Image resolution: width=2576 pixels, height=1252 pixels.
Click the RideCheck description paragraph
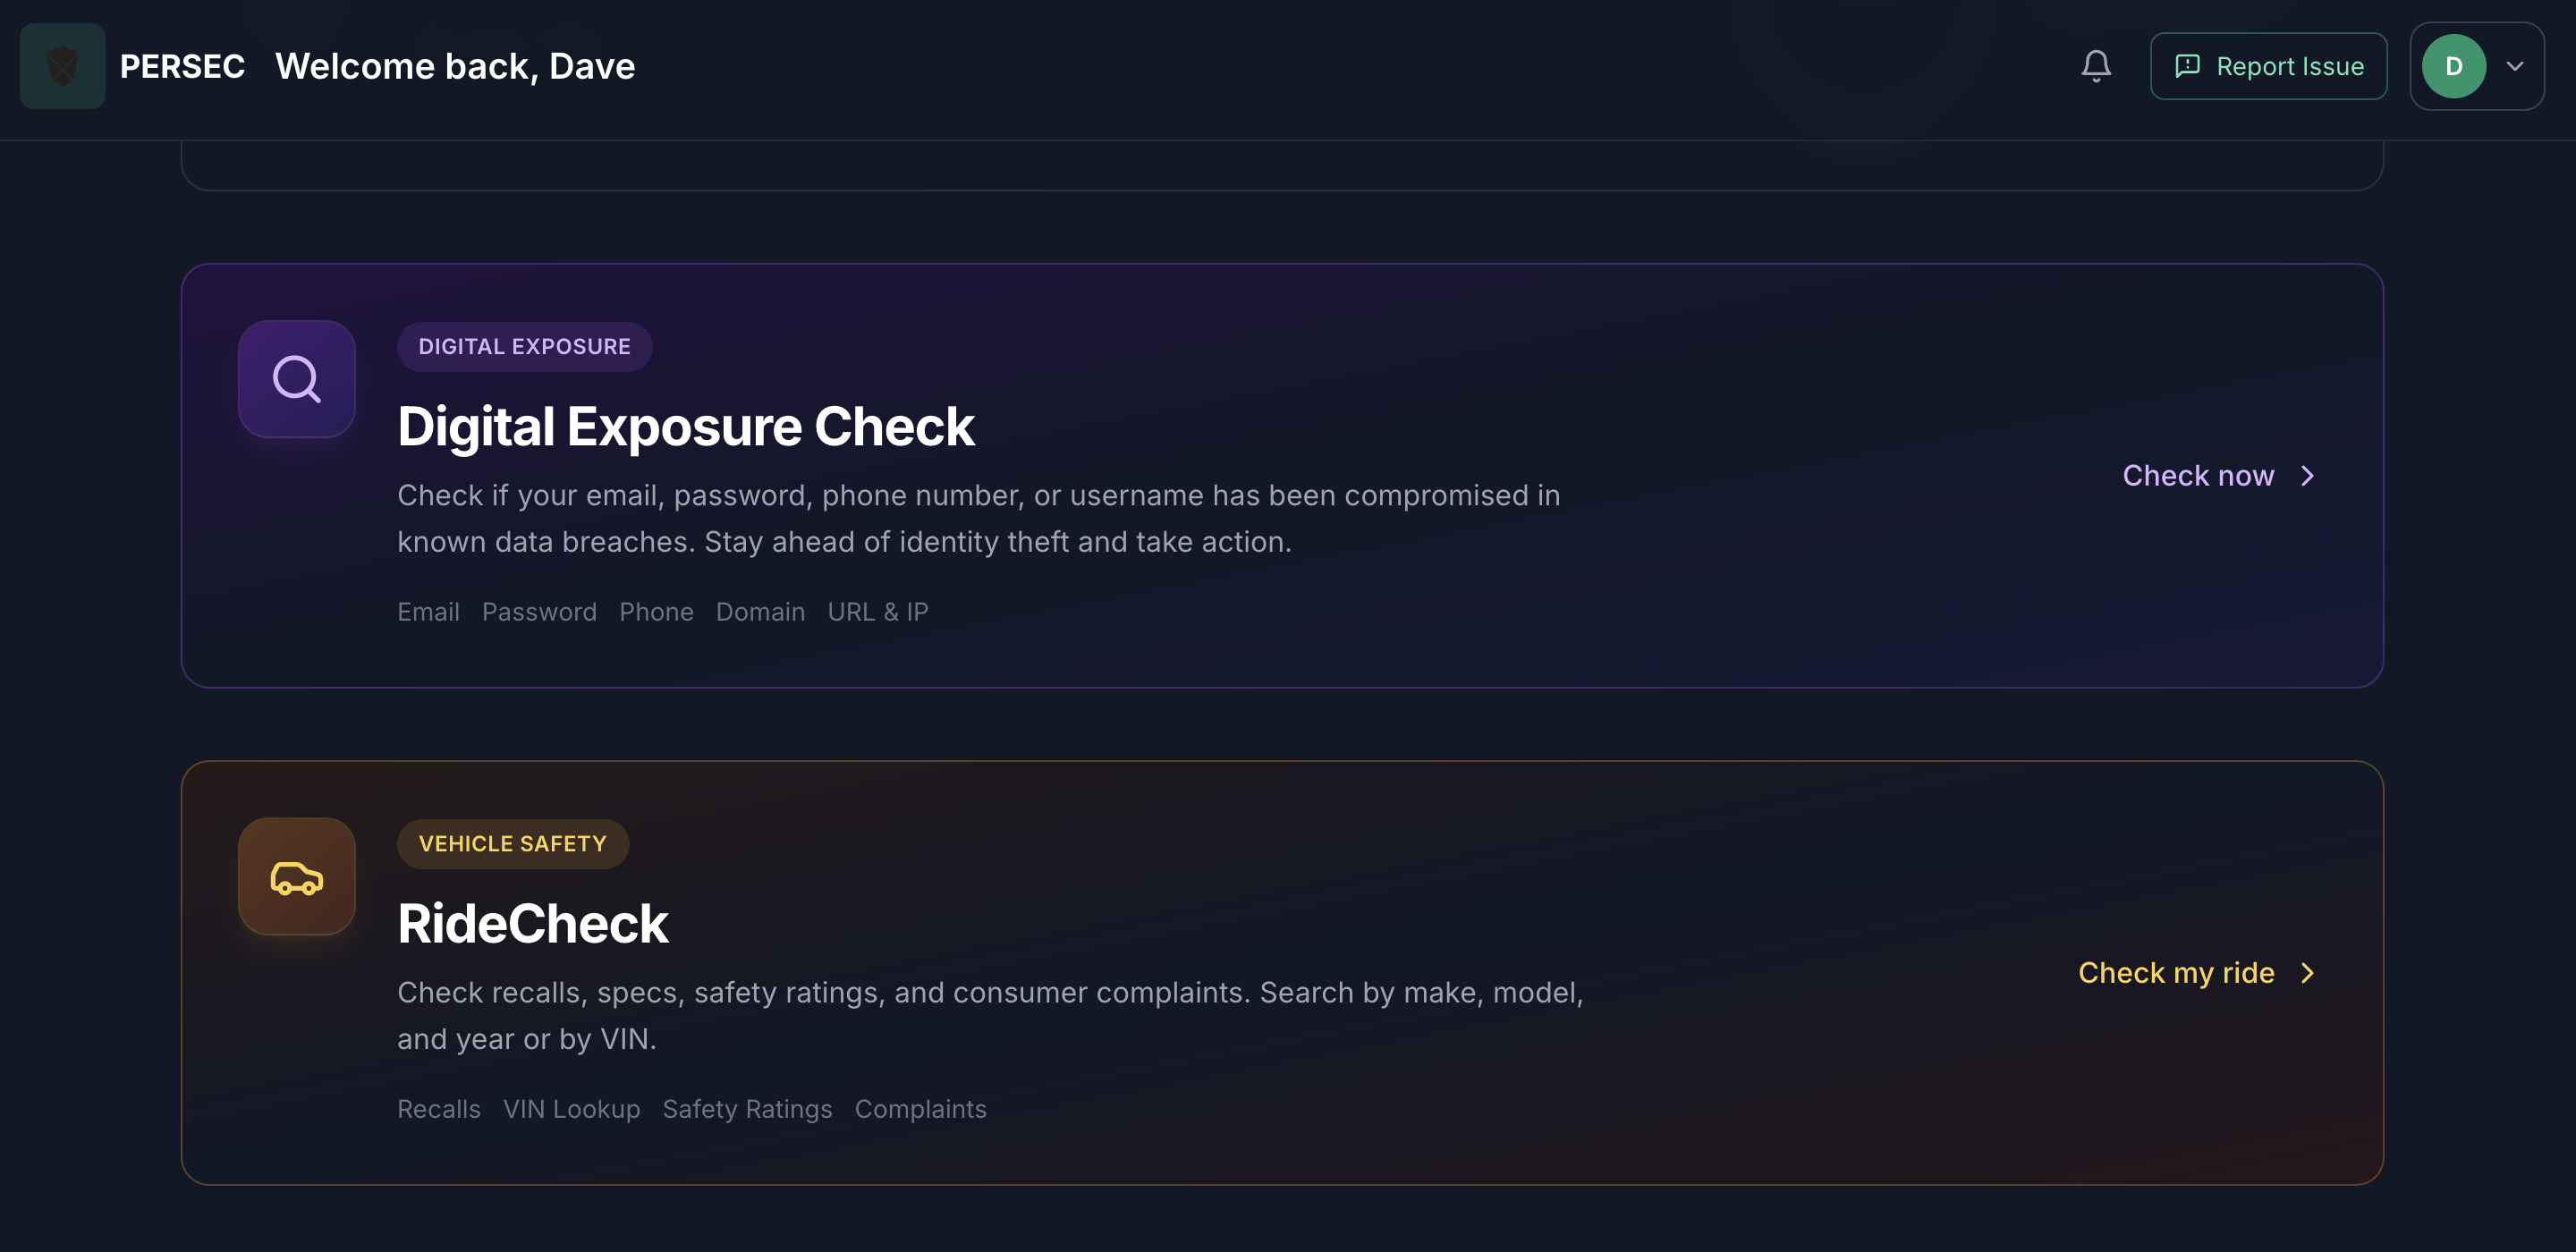(x=990, y=1016)
